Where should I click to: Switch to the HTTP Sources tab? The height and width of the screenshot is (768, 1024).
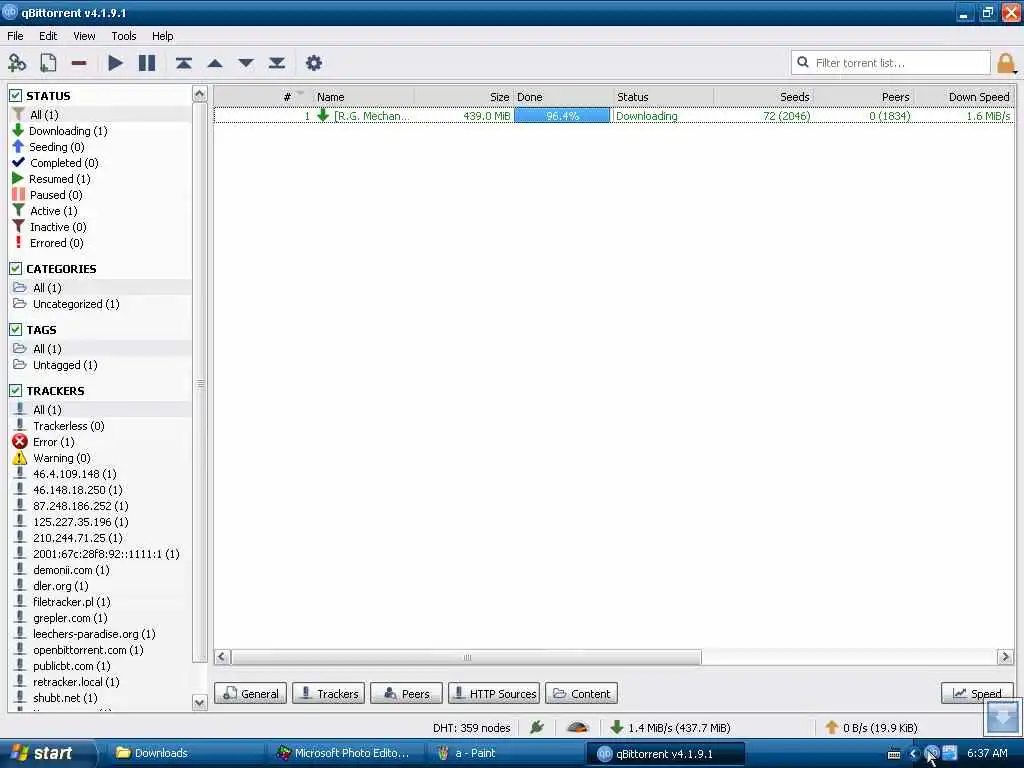point(494,694)
